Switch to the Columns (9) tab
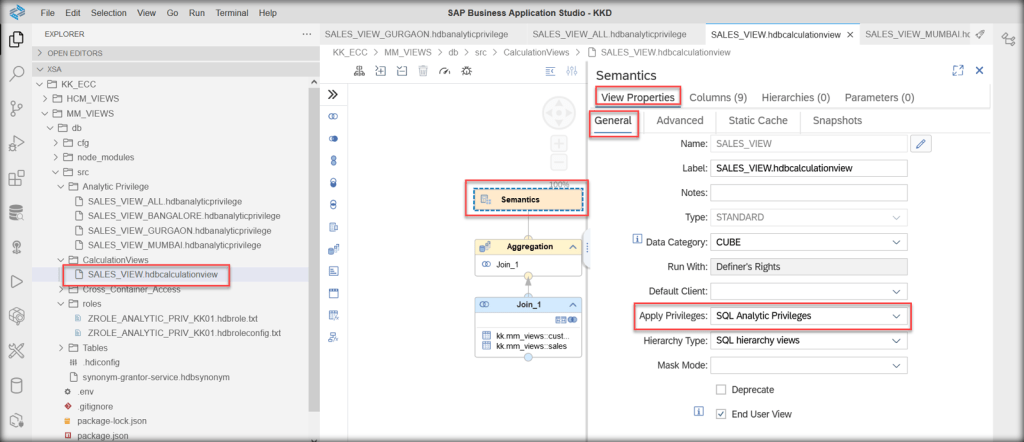The height and width of the screenshot is (442, 1024). (718, 97)
